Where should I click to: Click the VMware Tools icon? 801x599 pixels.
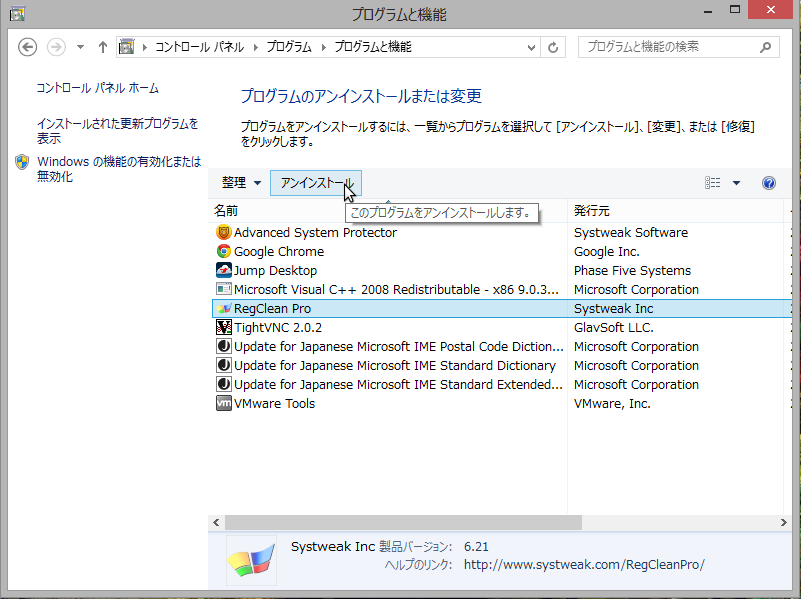coord(223,403)
